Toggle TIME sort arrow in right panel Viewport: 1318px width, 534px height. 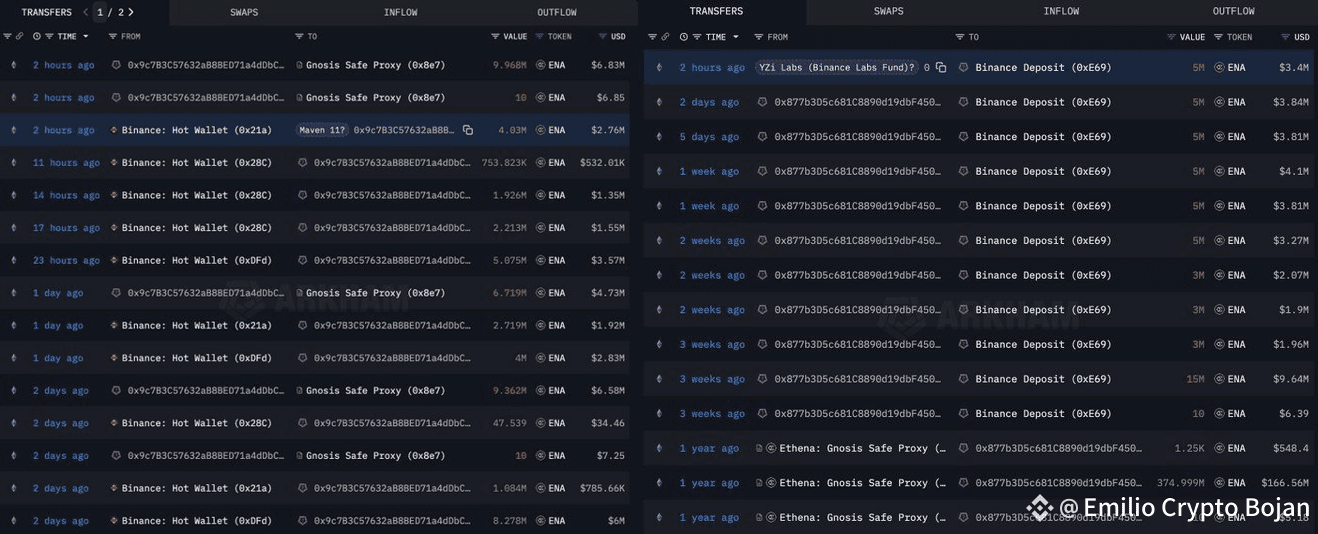click(x=735, y=37)
